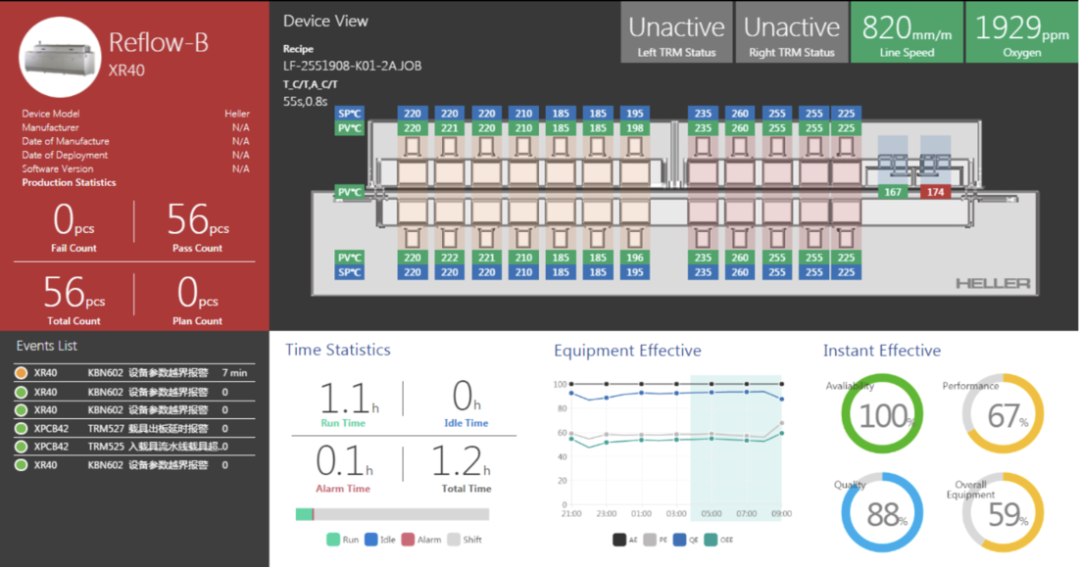1080x568 pixels.
Task: Click the Events List heading
Action: [46, 346]
